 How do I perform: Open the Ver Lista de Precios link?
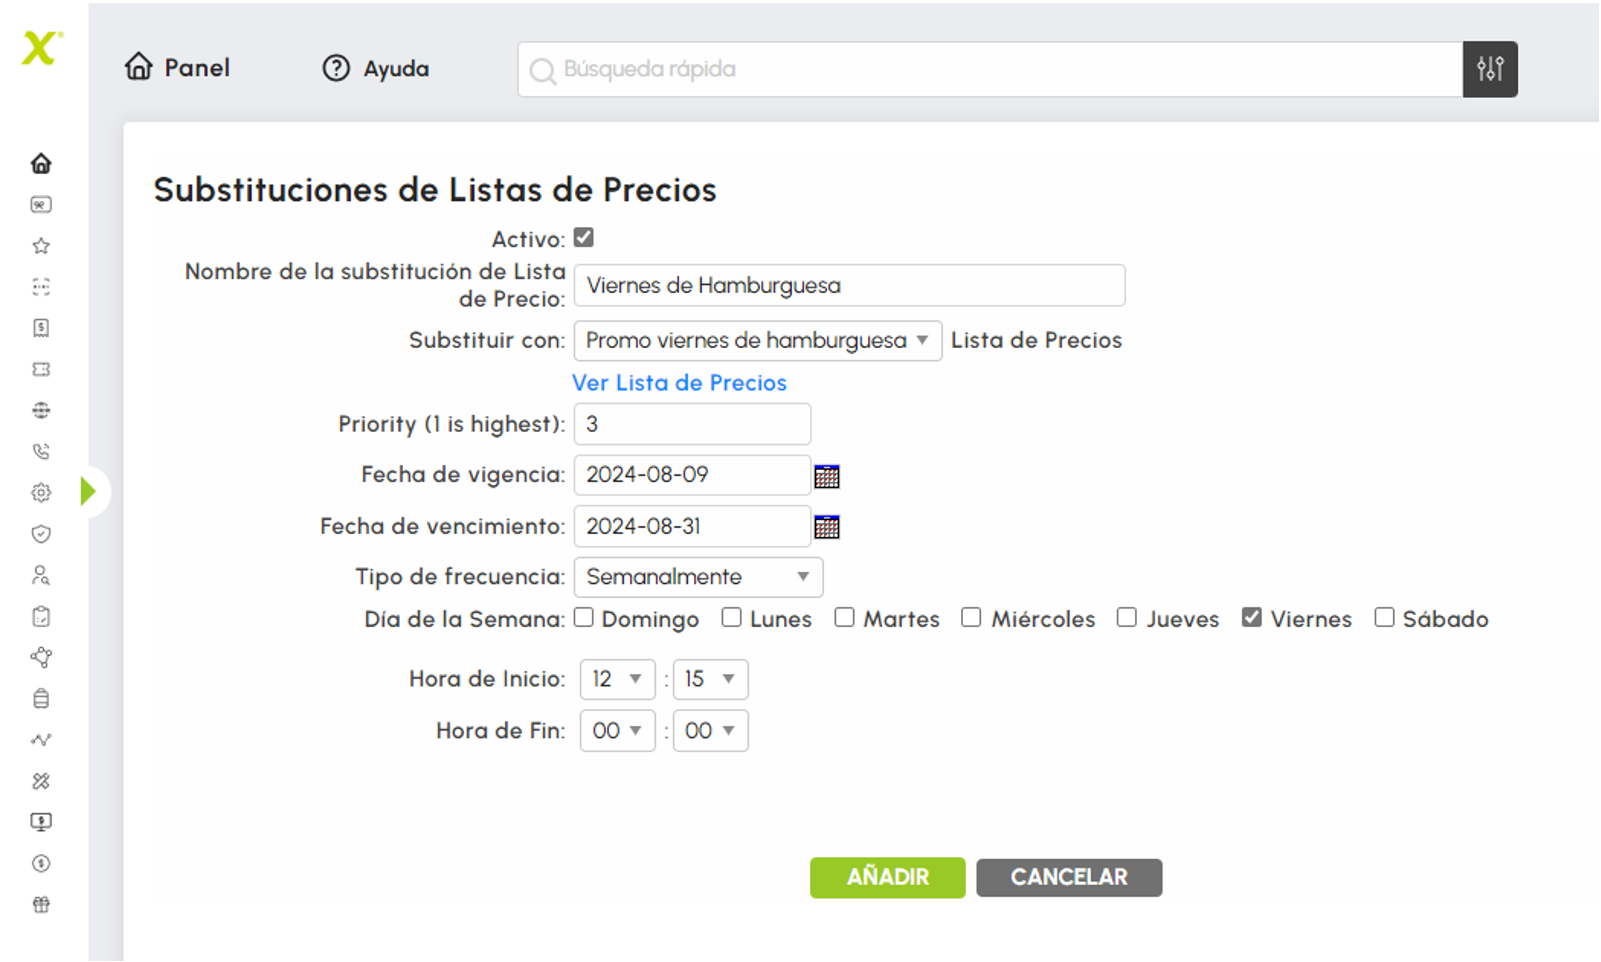coord(679,383)
